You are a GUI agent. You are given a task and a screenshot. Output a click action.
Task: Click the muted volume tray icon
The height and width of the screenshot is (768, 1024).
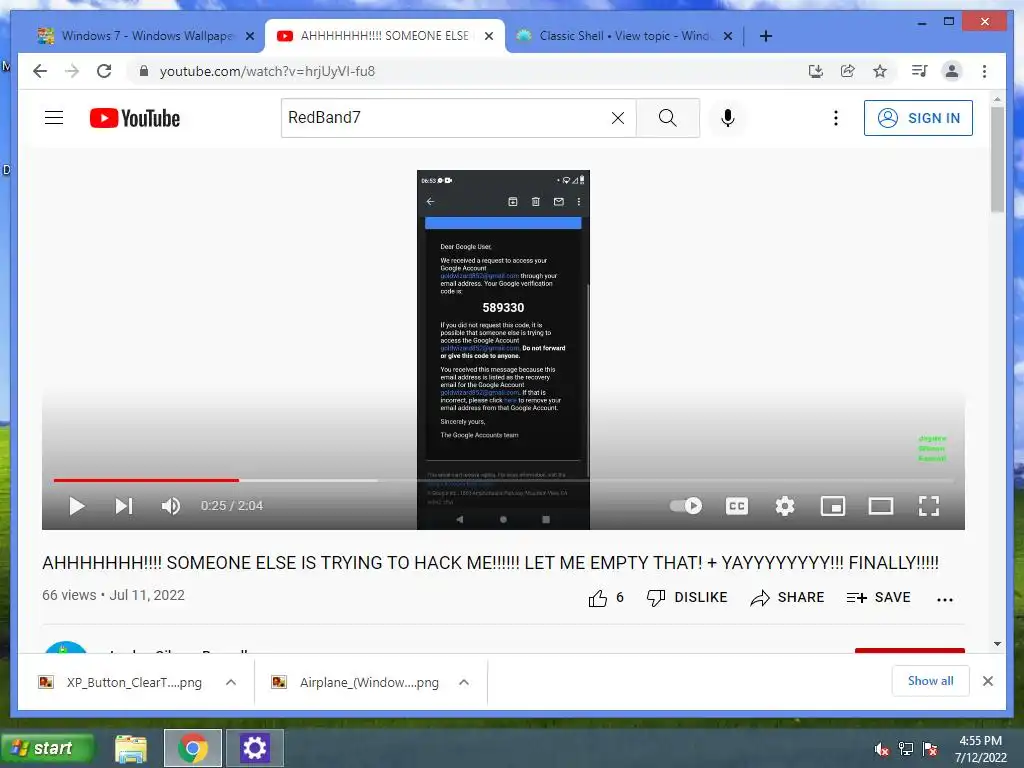(x=882, y=749)
